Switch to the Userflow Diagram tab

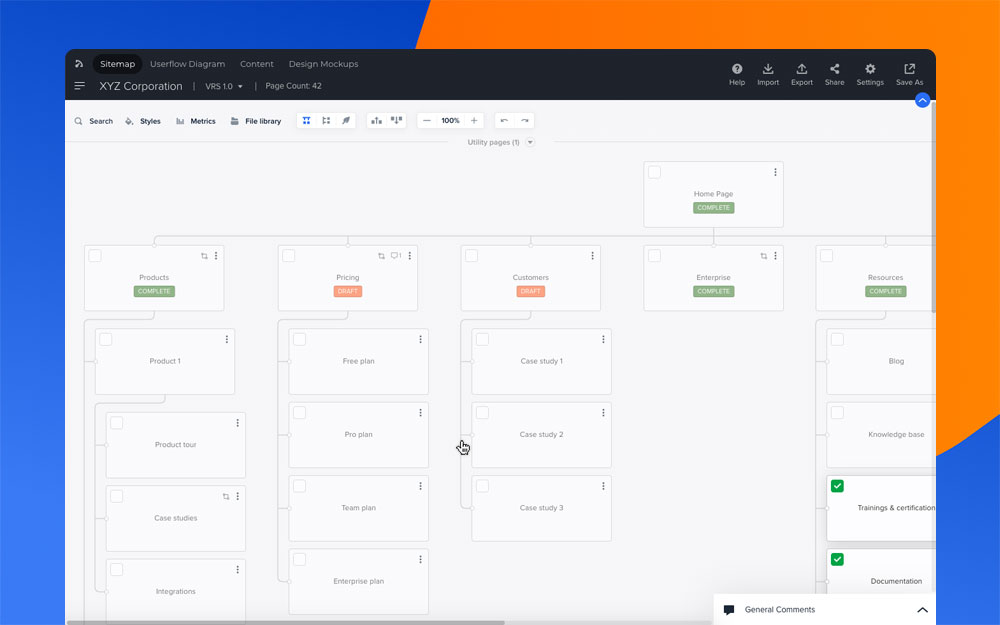(x=187, y=64)
